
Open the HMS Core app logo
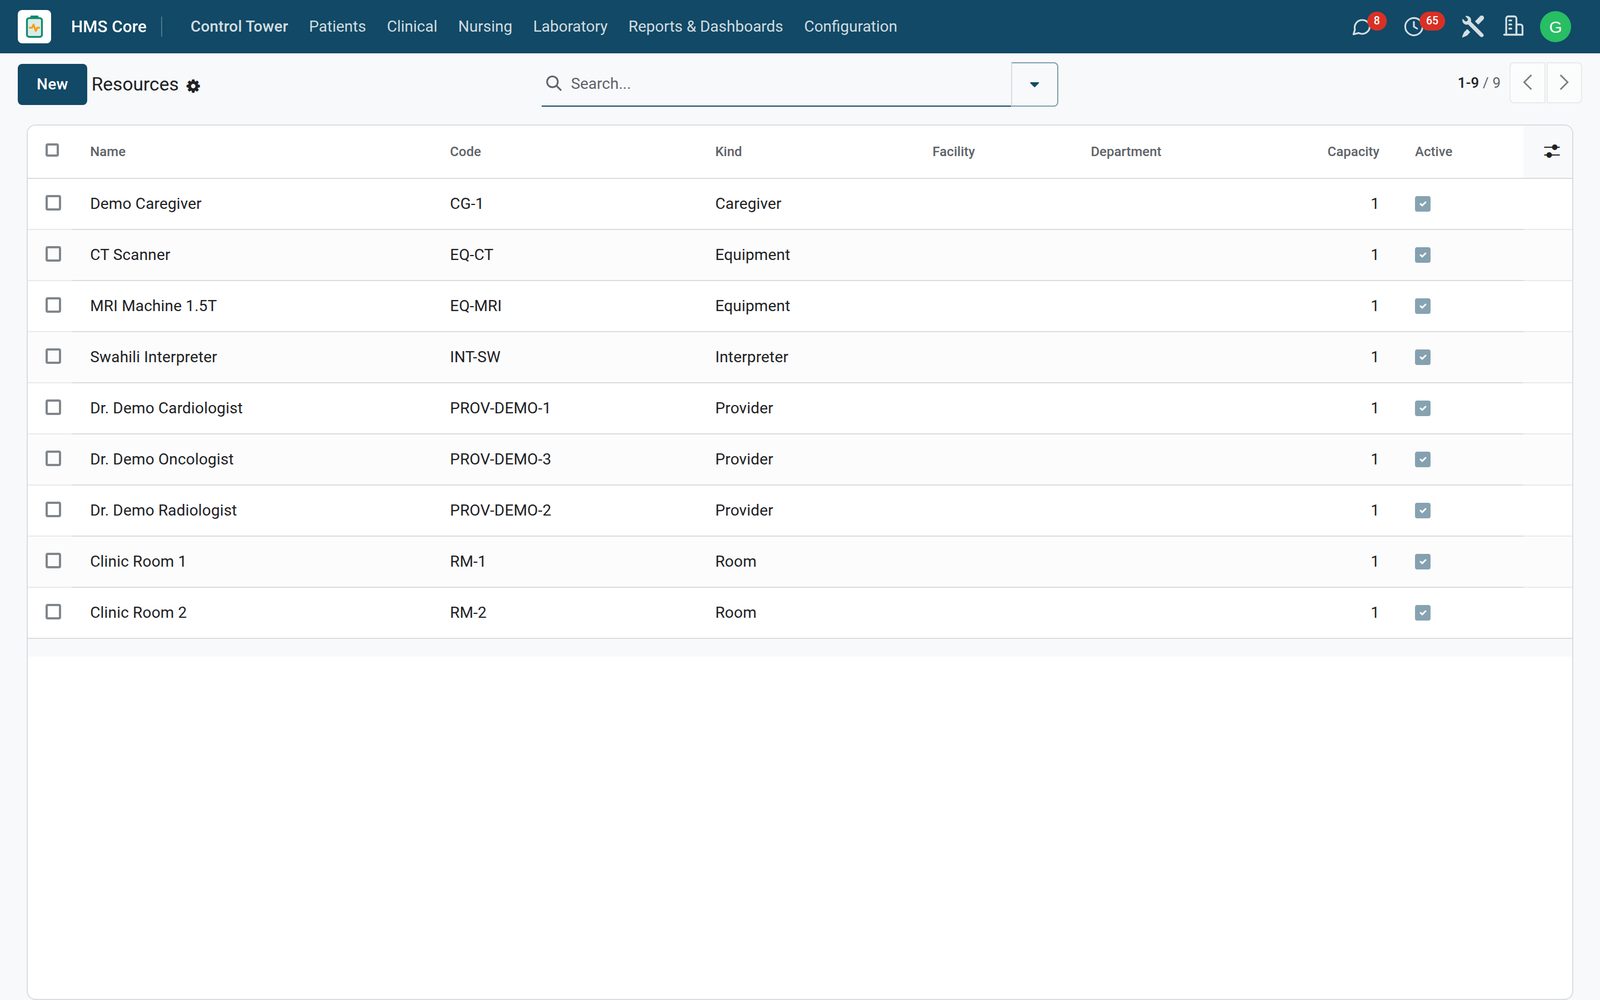34,27
